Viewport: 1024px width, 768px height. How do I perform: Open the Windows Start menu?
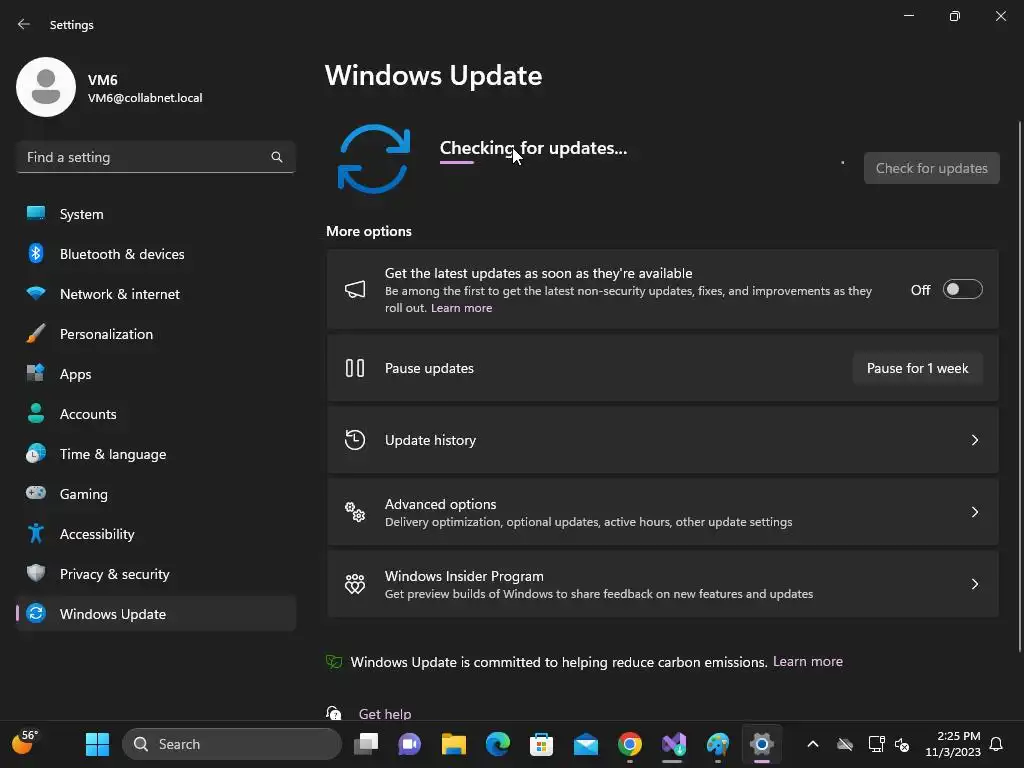pos(97,744)
